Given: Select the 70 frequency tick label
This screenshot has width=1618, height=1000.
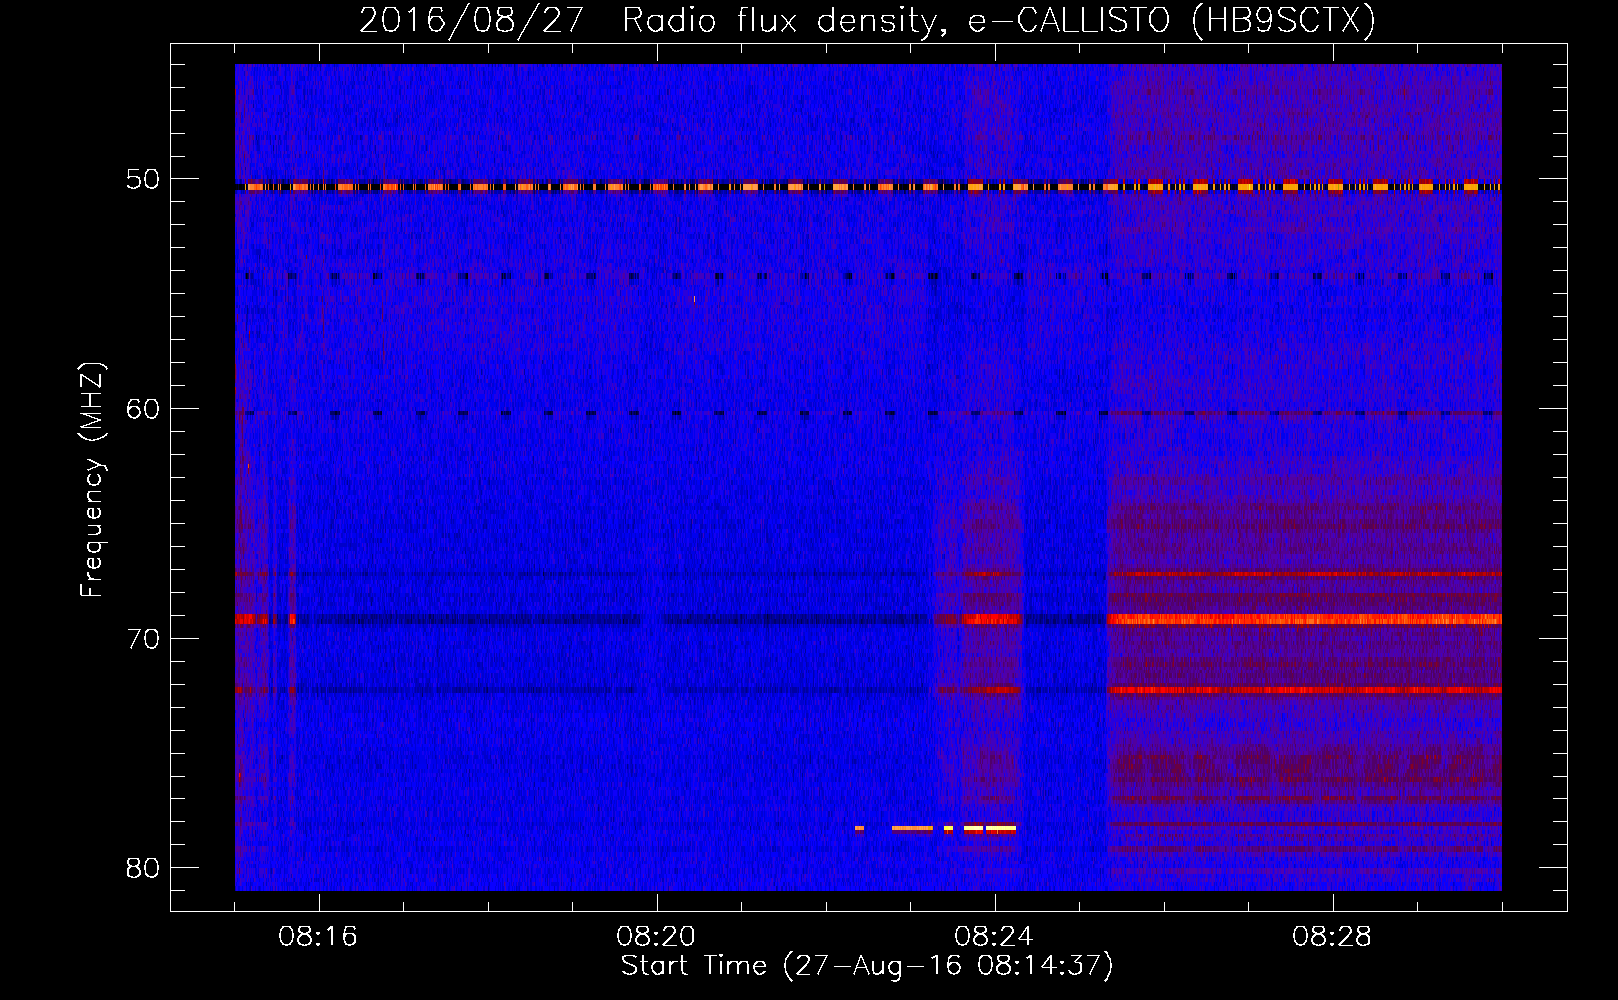Looking at the screenshot, I should click(143, 638).
